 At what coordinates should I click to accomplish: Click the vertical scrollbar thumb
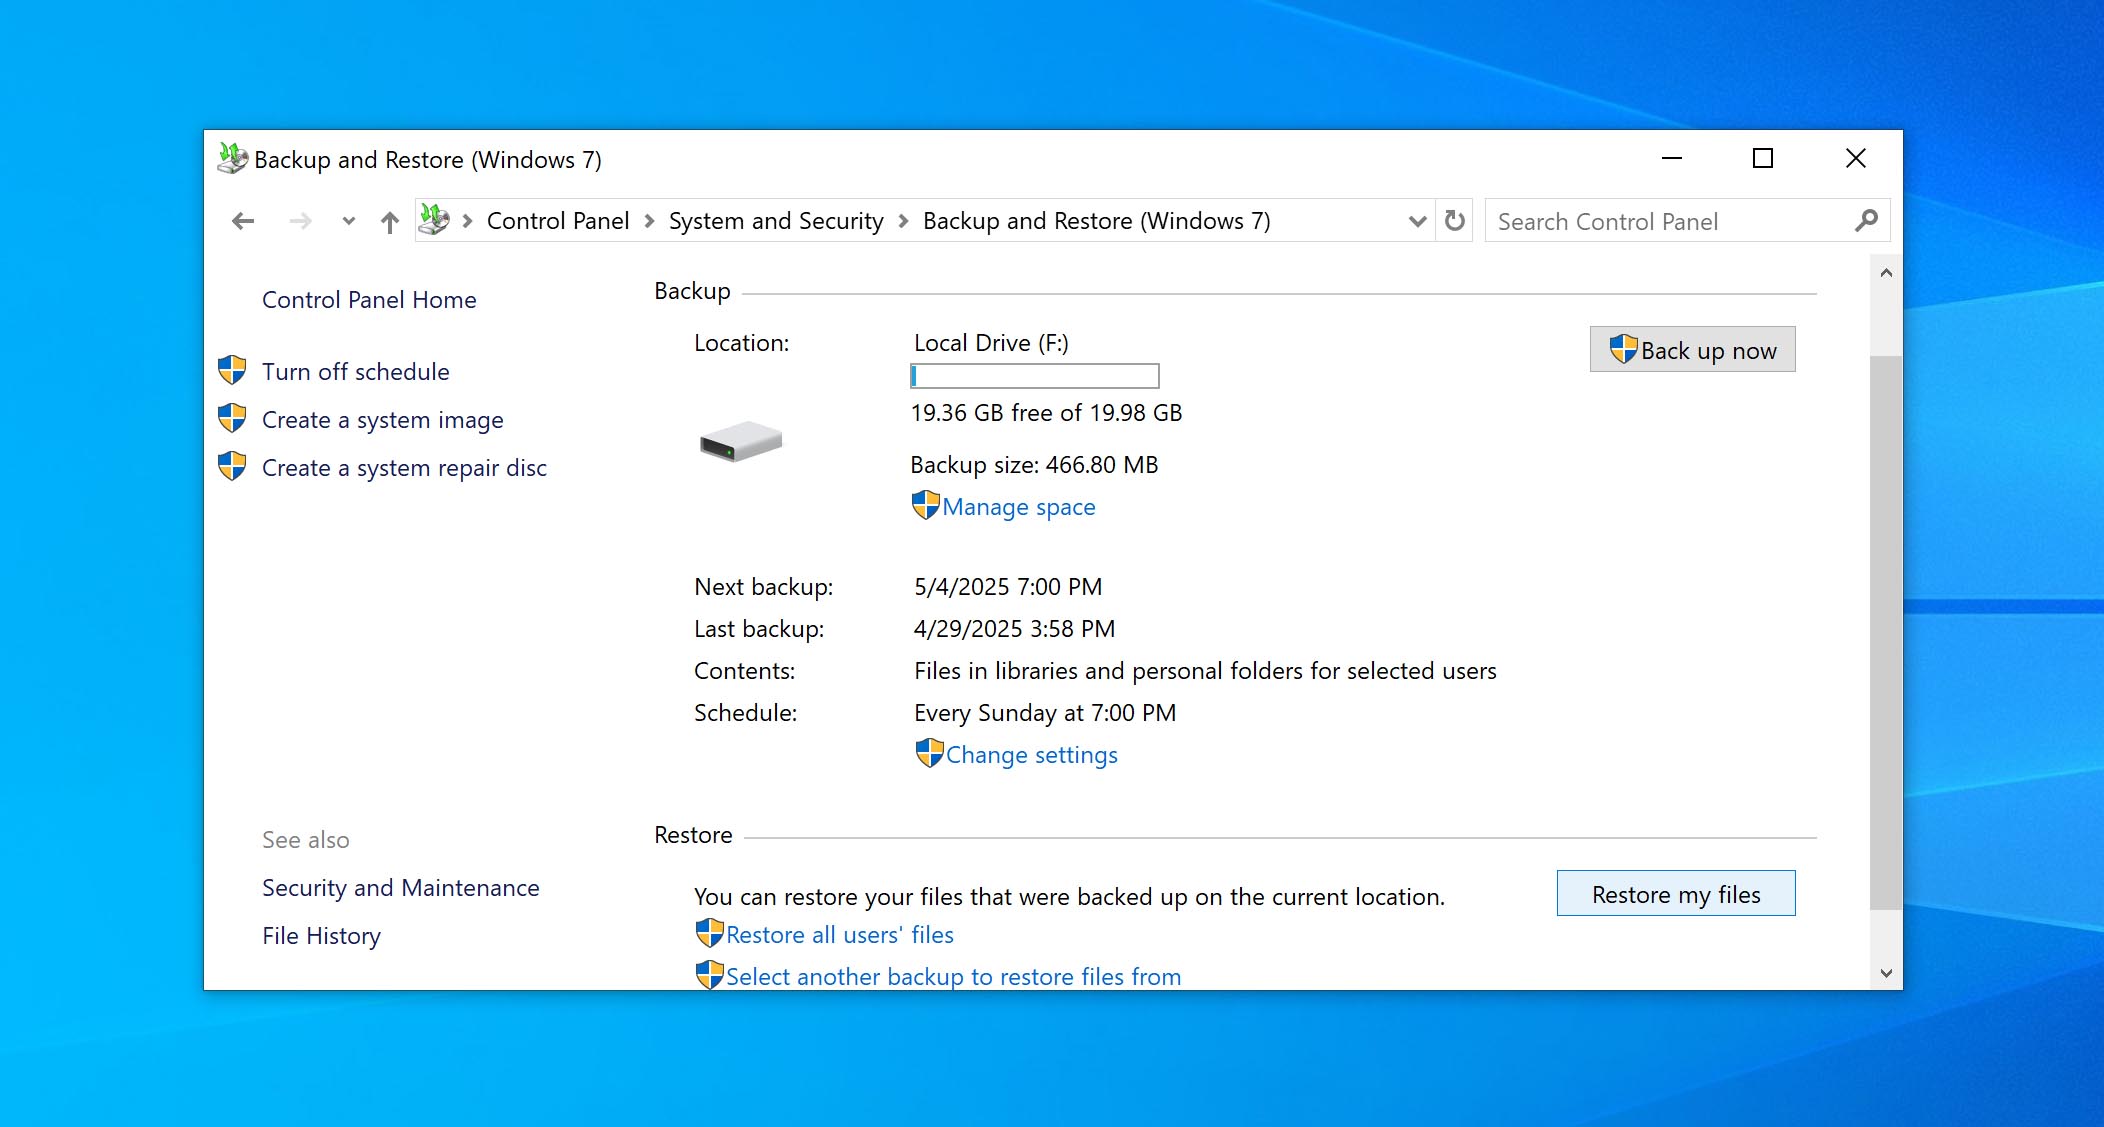pyautogui.click(x=1886, y=632)
